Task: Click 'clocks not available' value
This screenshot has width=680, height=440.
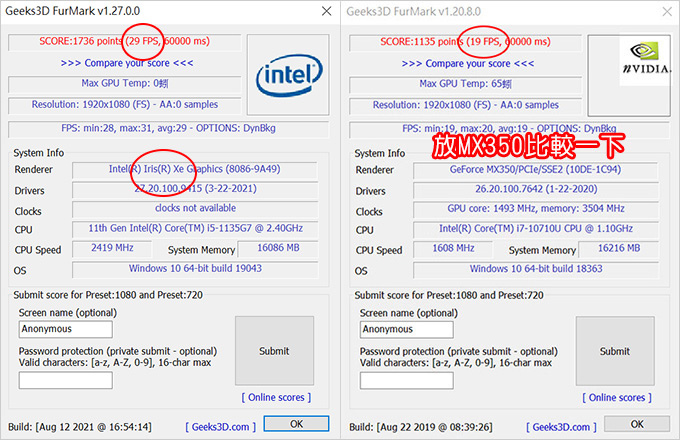Action: pos(196,208)
